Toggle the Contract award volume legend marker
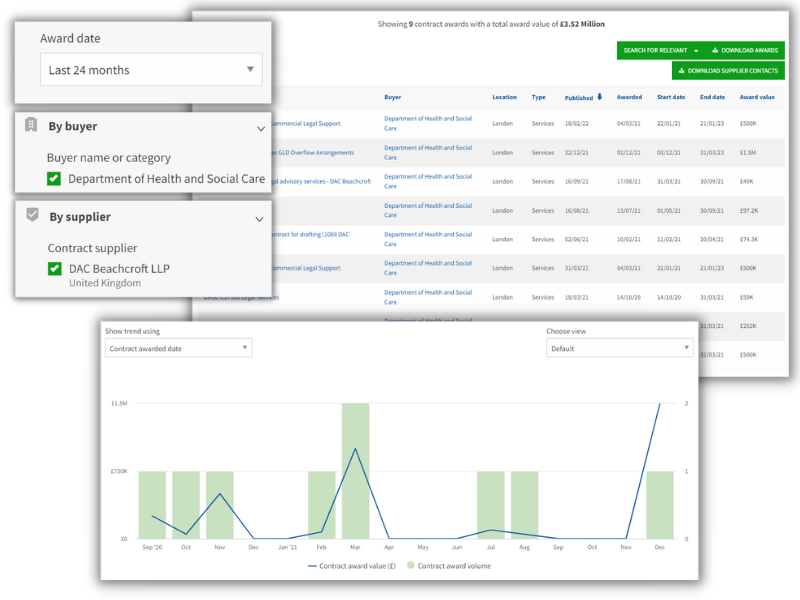The image size is (800, 600). [410, 566]
